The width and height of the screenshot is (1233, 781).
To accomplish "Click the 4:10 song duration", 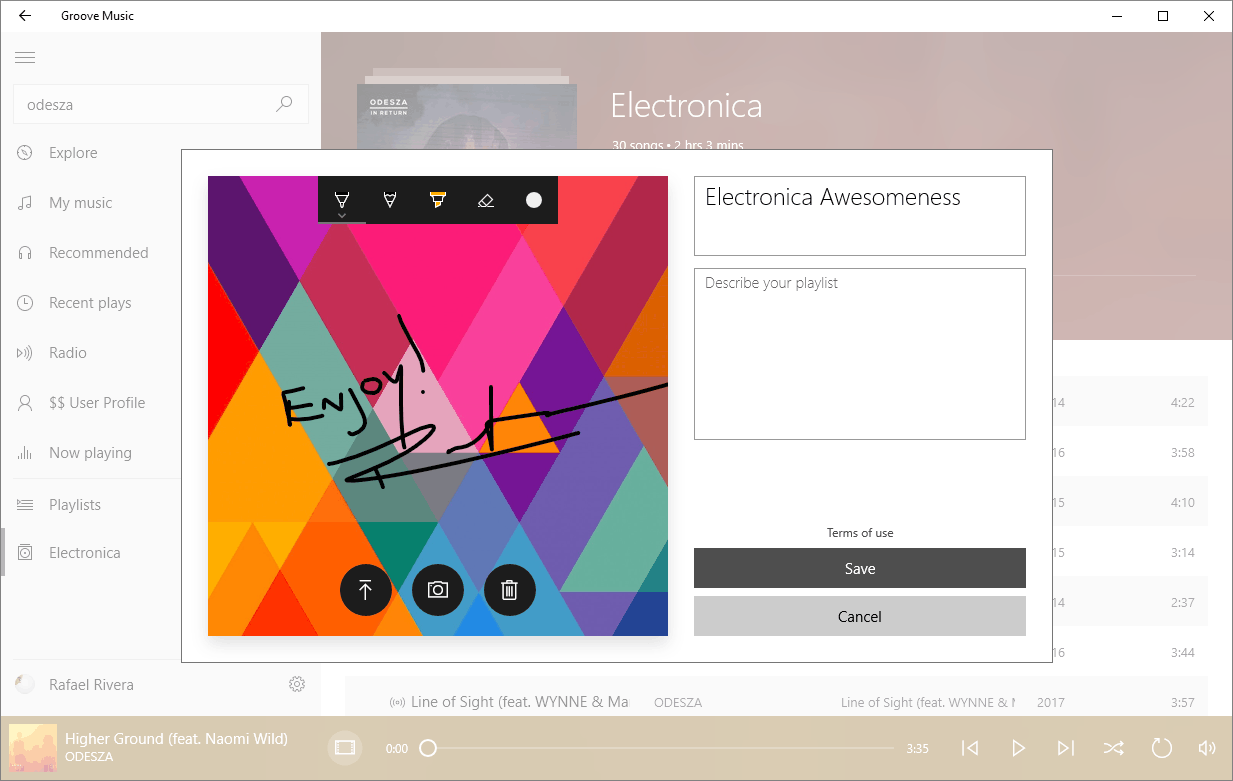I will coord(1182,503).
